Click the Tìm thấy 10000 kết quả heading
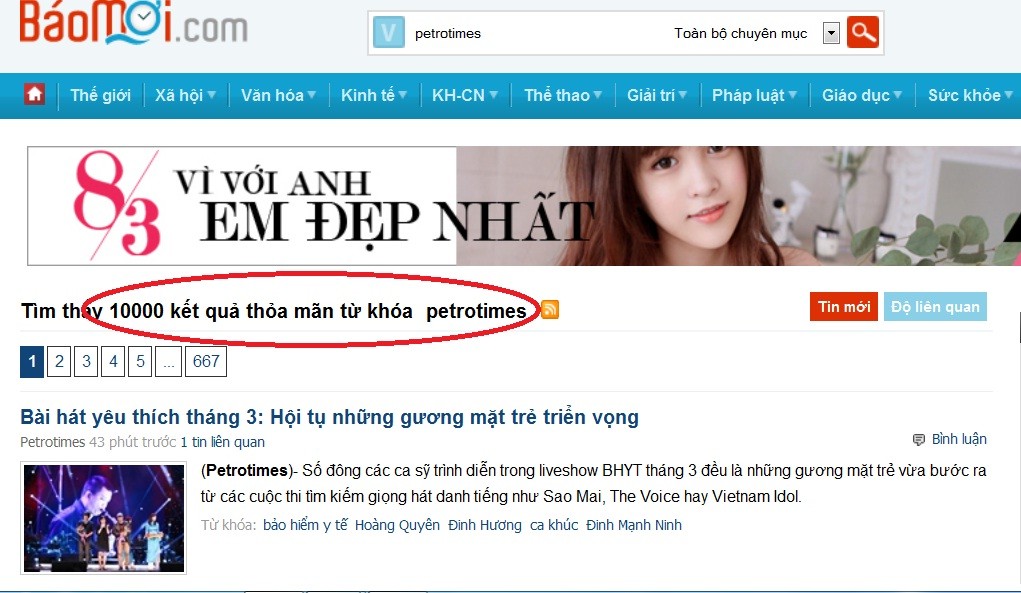Image resolution: width=1021 pixels, height=593 pixels. 273,310
